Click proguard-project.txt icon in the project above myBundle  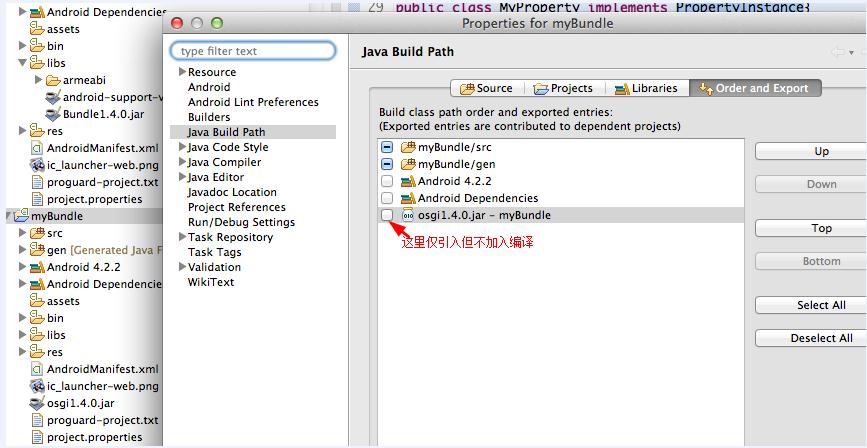tap(37, 182)
